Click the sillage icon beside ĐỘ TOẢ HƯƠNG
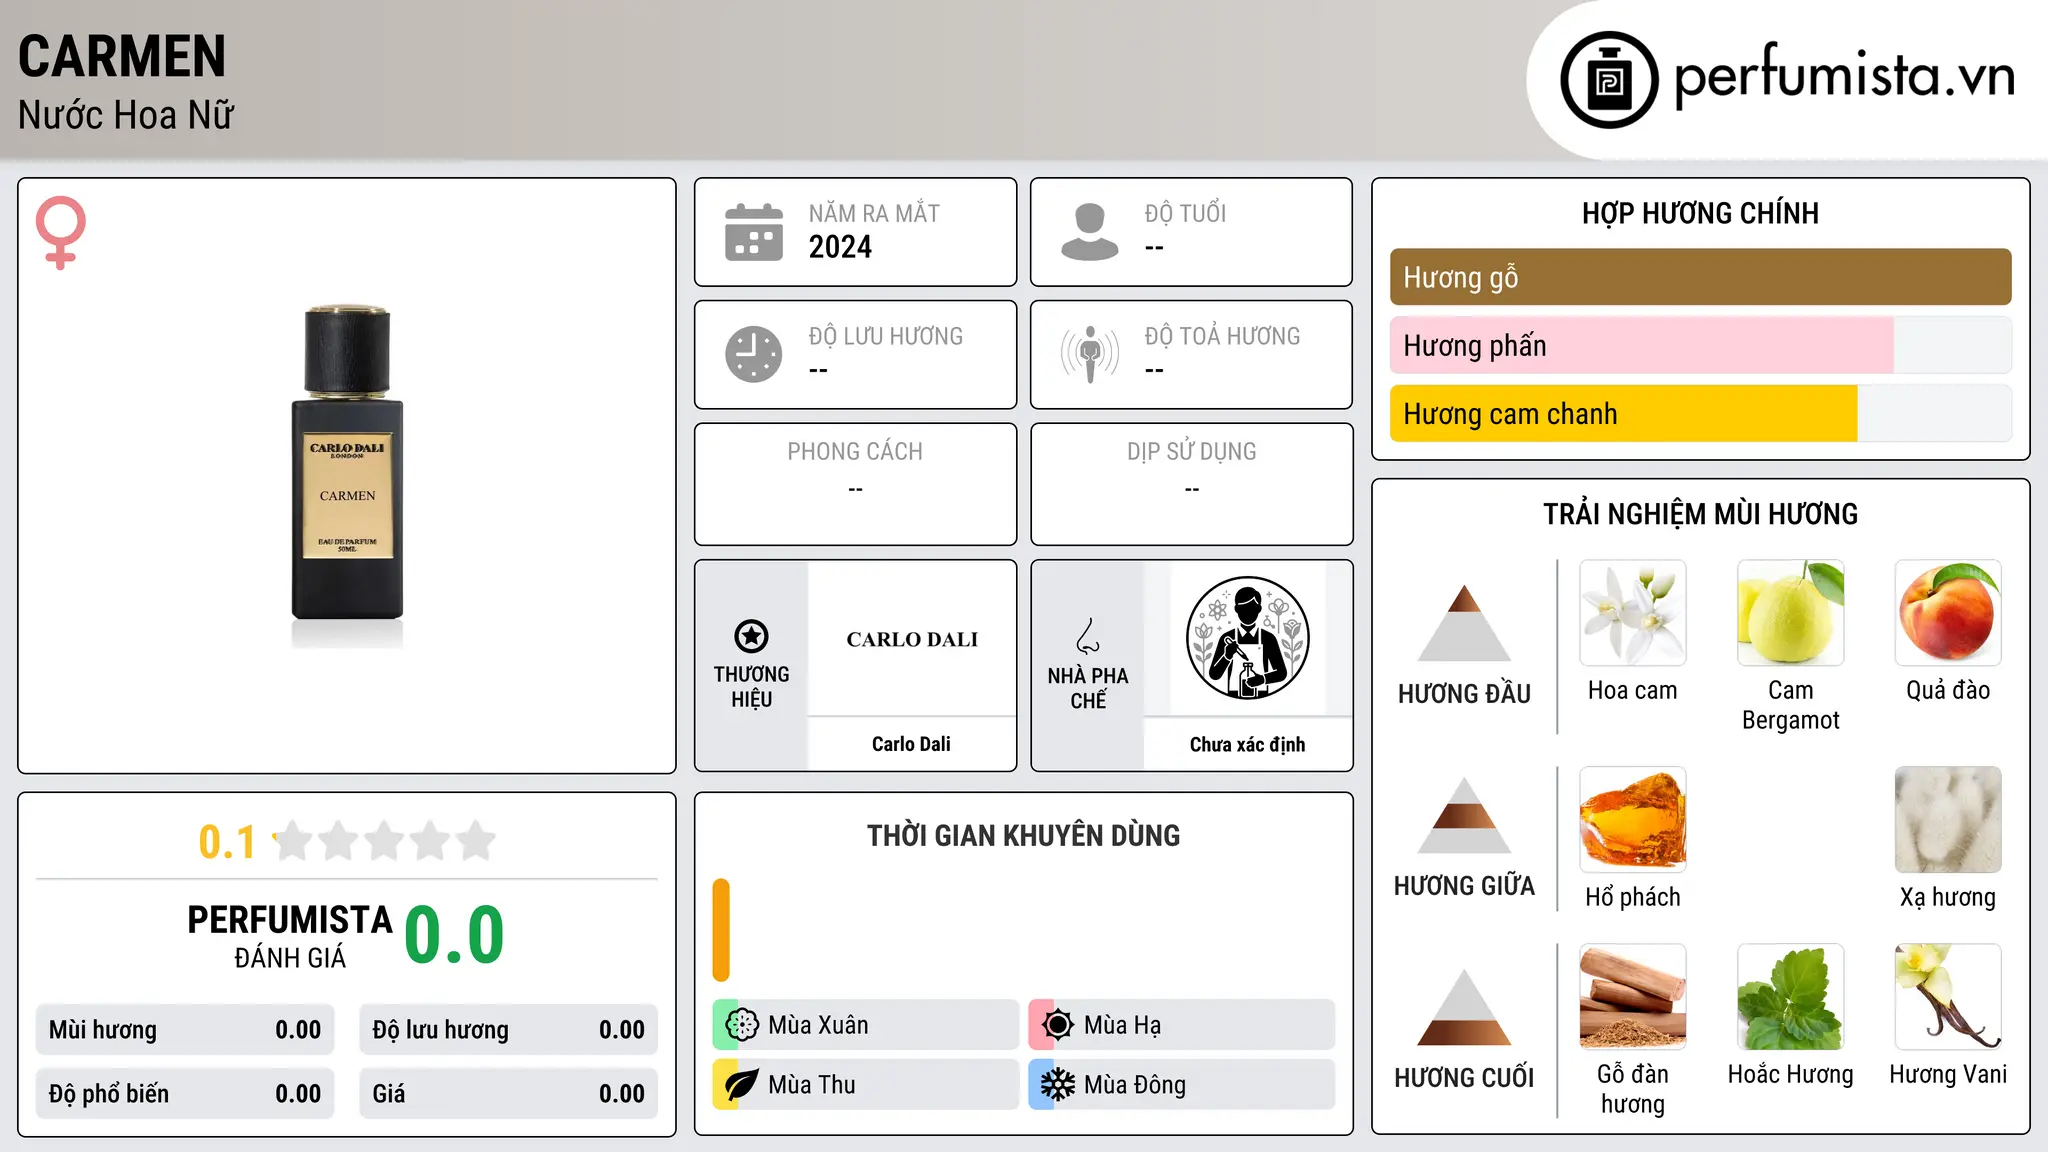The width and height of the screenshot is (2048, 1152). (1090, 354)
